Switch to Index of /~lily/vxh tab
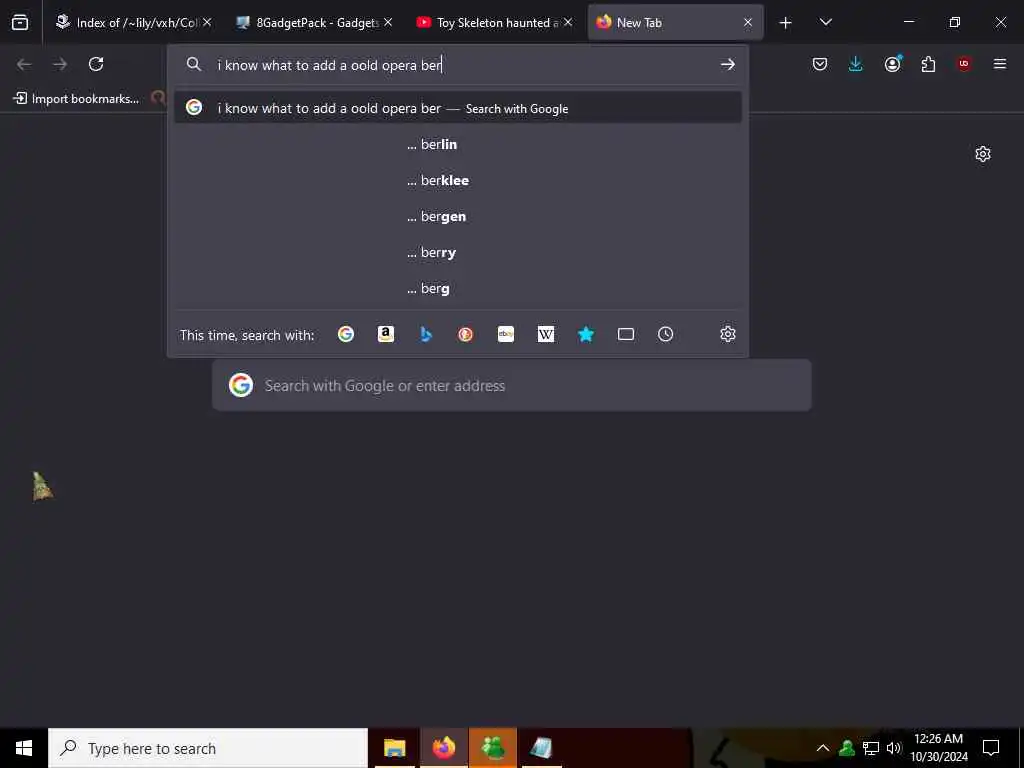Image resolution: width=1024 pixels, height=768 pixels. click(x=127, y=22)
